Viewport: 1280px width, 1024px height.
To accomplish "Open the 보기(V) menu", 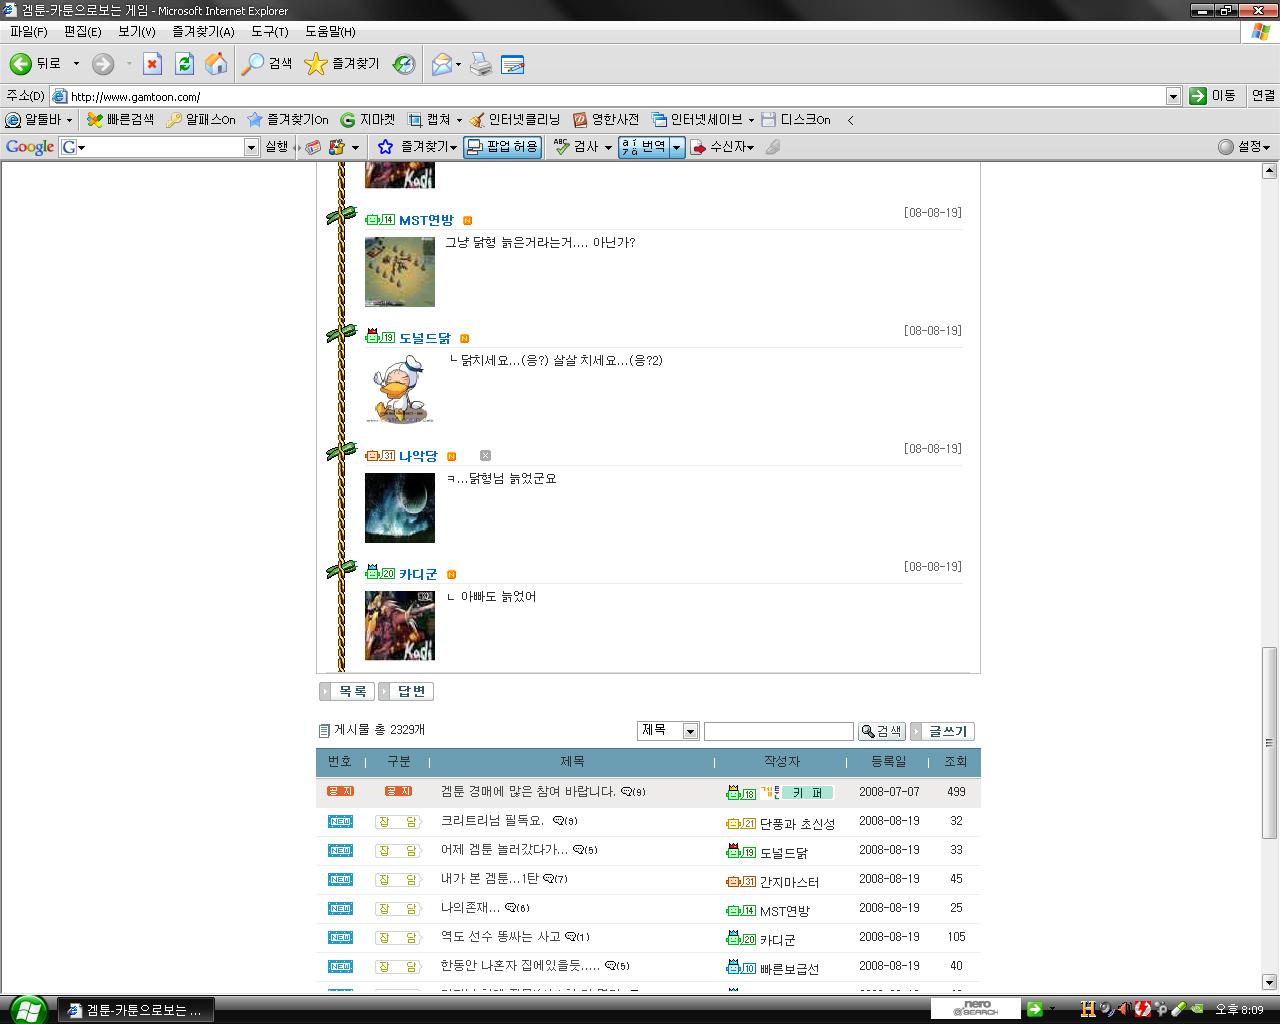I will (136, 31).
